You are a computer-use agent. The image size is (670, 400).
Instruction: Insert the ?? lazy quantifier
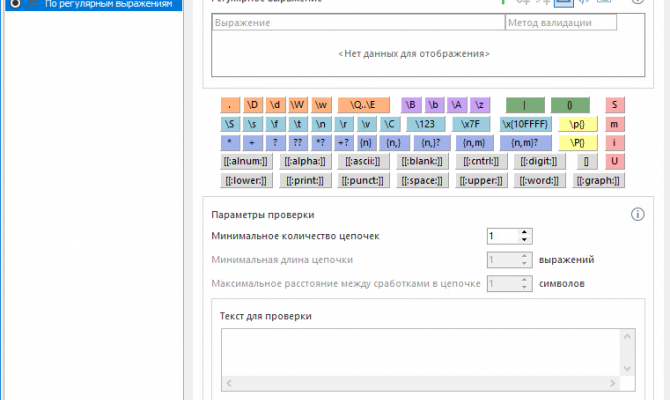click(x=297, y=143)
